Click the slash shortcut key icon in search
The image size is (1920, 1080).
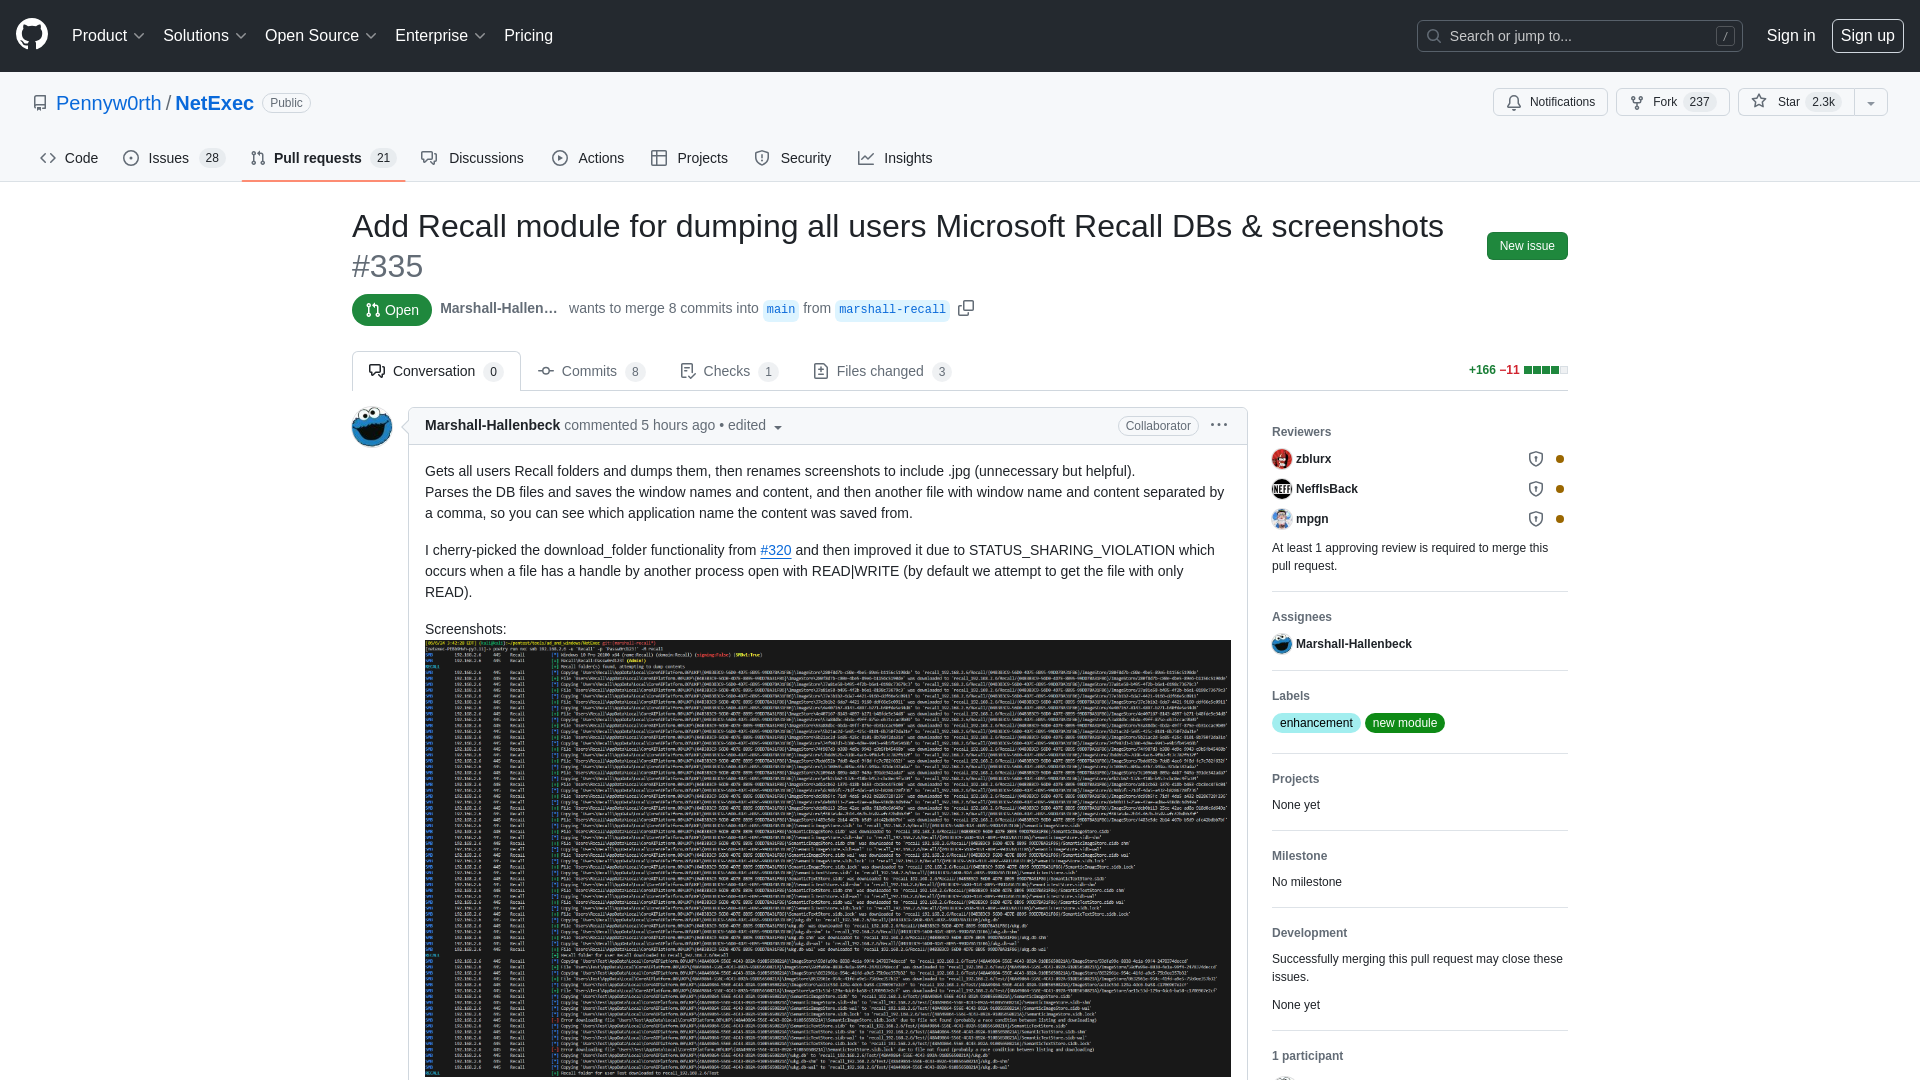(x=1725, y=36)
